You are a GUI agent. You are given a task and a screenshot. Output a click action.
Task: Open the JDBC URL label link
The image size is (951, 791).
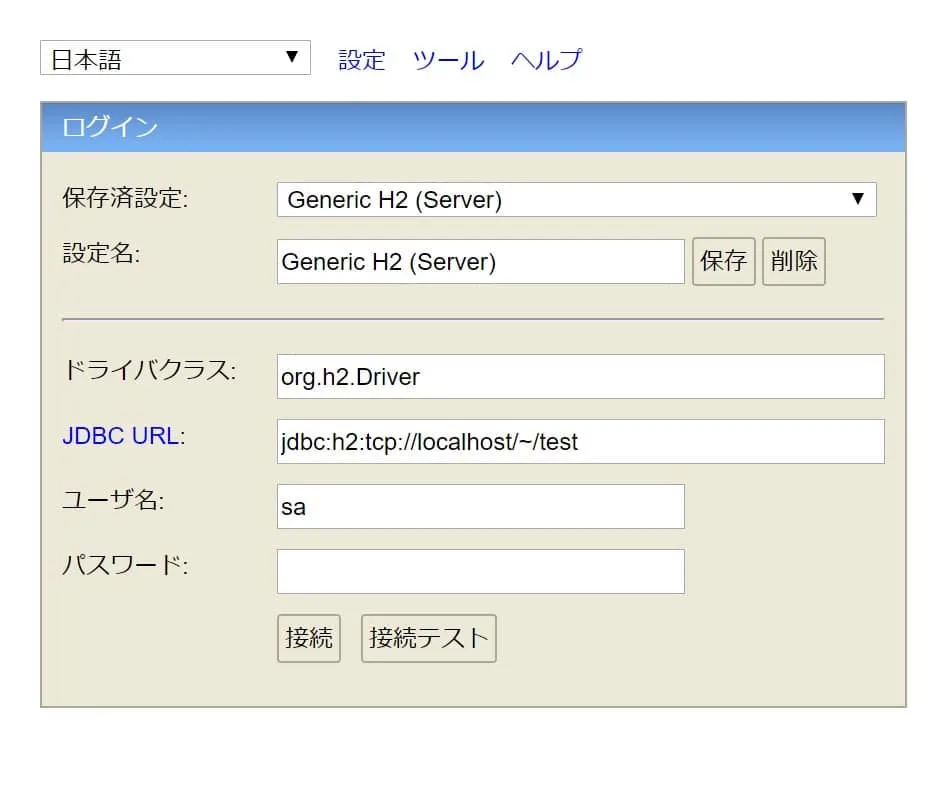[121, 436]
